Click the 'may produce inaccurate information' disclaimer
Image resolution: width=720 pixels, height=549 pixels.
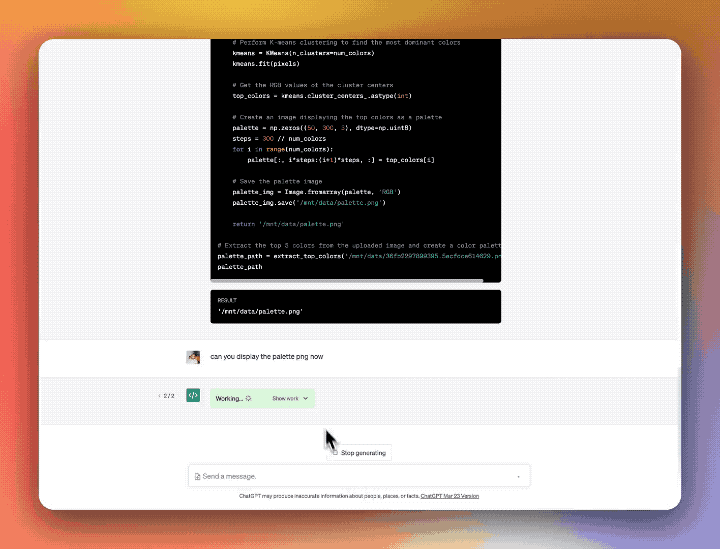(x=329, y=496)
